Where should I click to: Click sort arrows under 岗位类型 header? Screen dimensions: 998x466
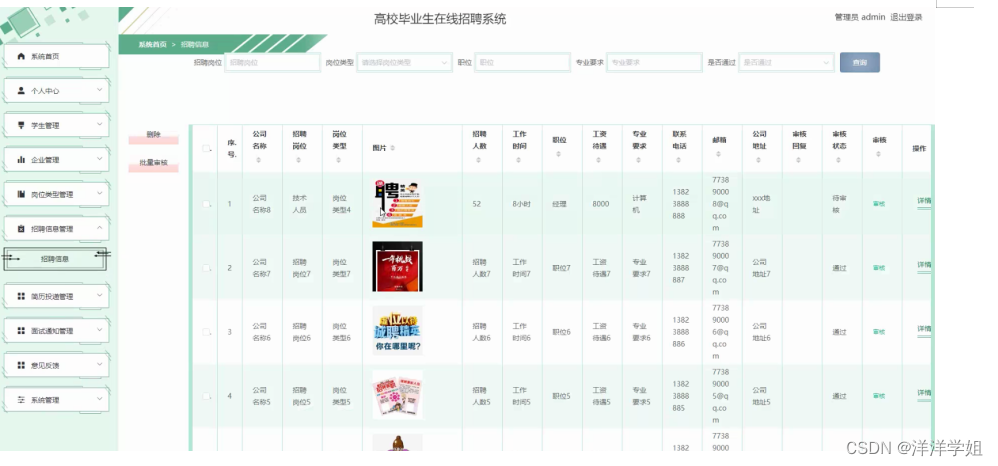339,160
